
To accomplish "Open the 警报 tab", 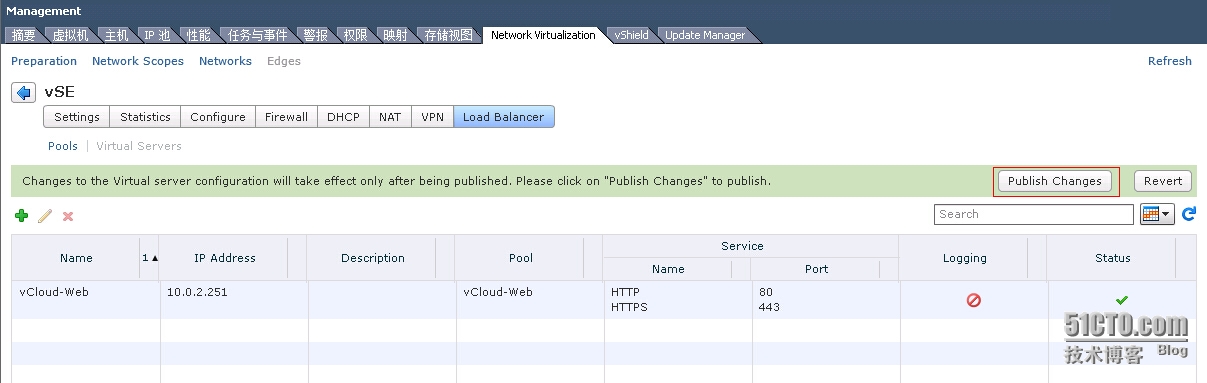I will coord(315,35).
